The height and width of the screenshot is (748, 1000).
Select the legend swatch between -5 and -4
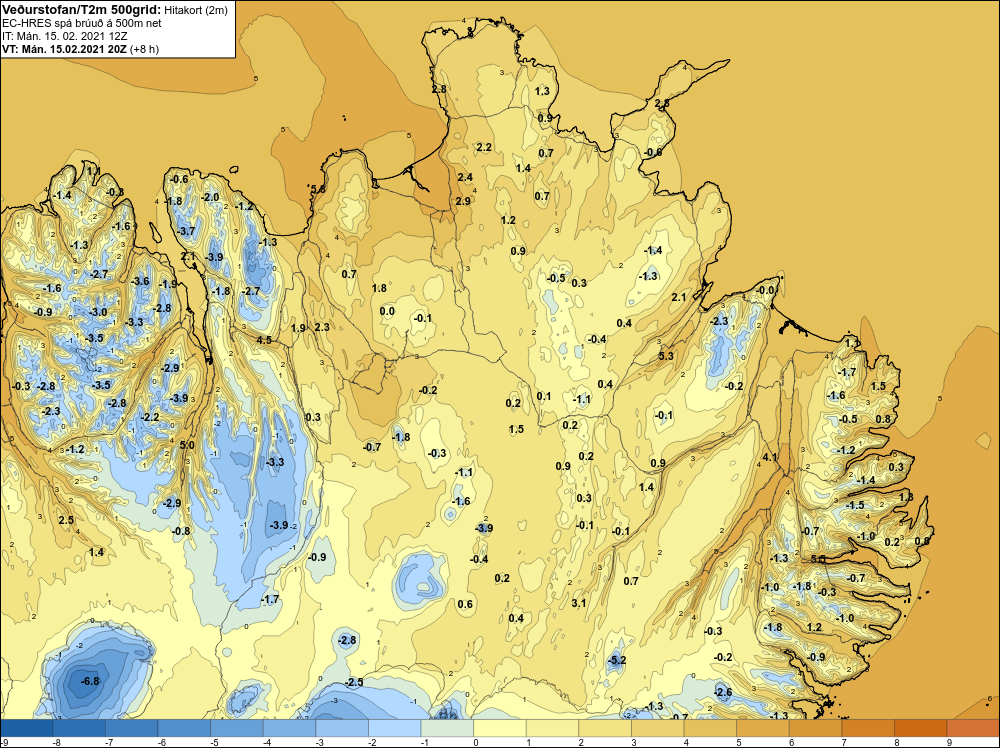coord(237,728)
